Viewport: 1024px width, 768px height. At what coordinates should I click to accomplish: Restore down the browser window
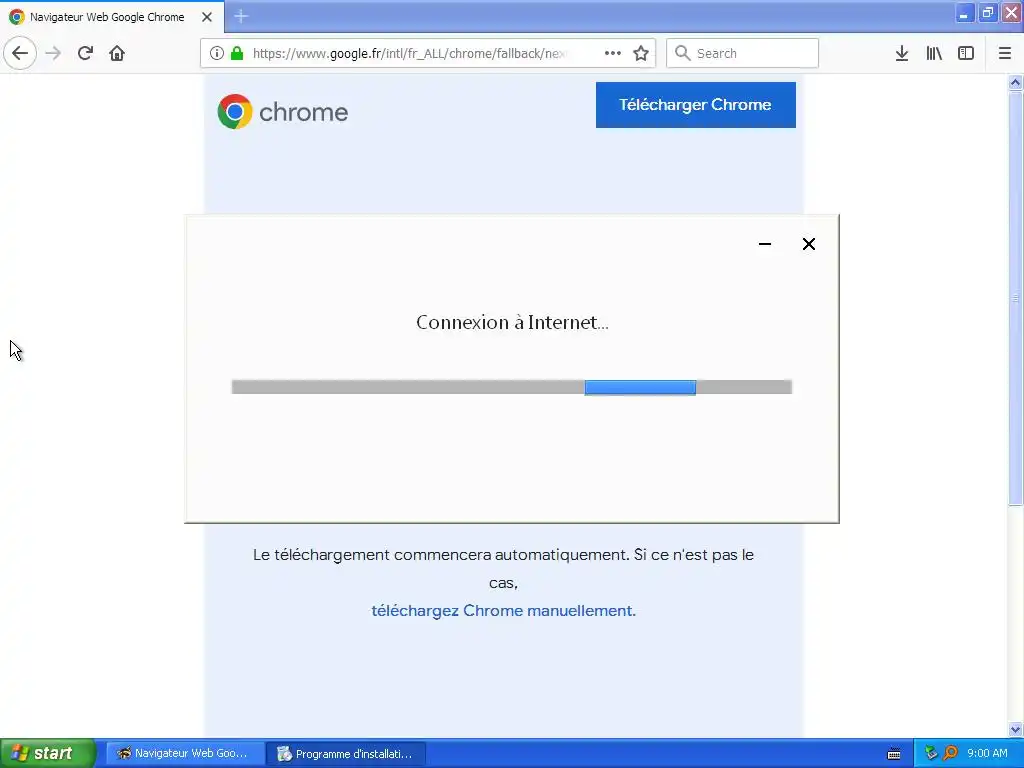[988, 14]
